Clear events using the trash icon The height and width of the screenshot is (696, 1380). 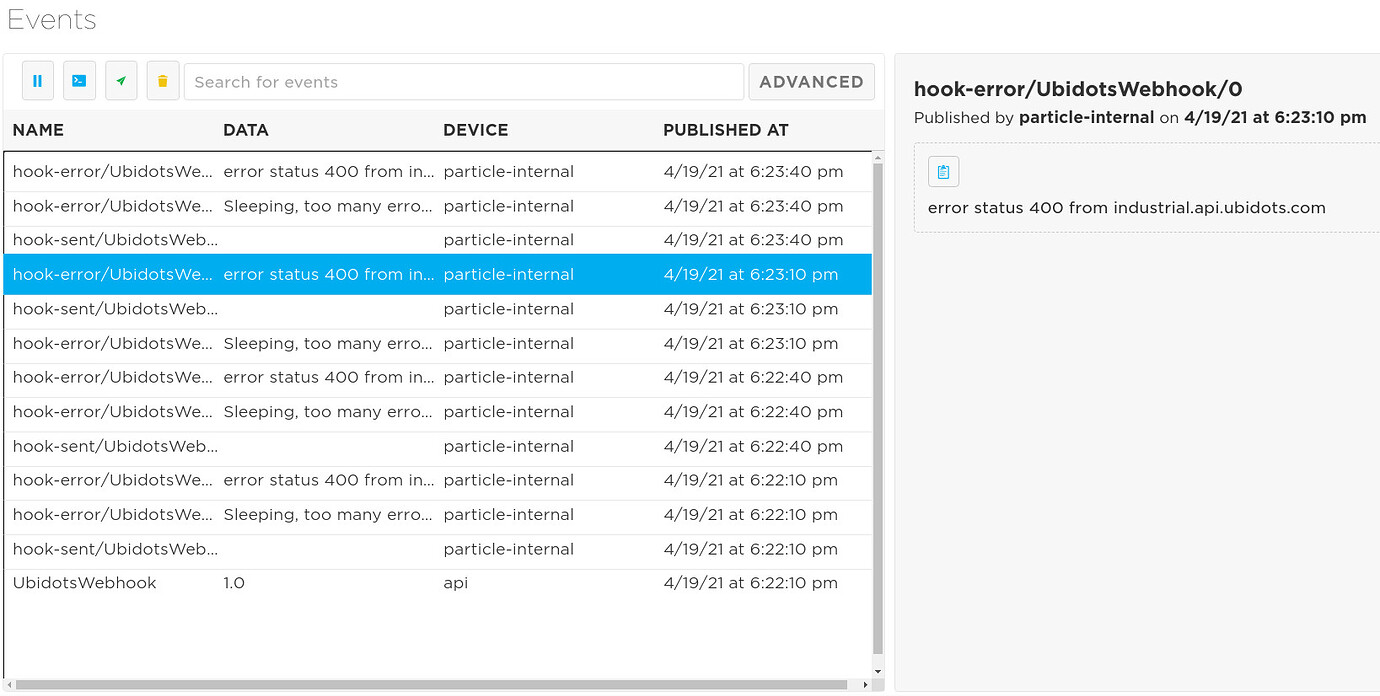162,80
